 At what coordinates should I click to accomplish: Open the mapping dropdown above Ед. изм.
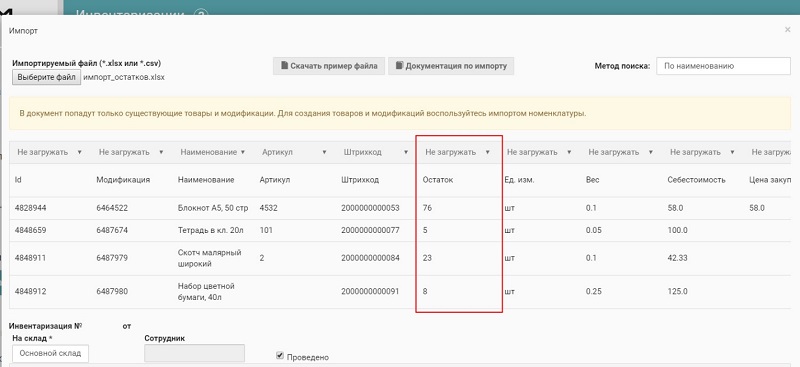click(539, 152)
